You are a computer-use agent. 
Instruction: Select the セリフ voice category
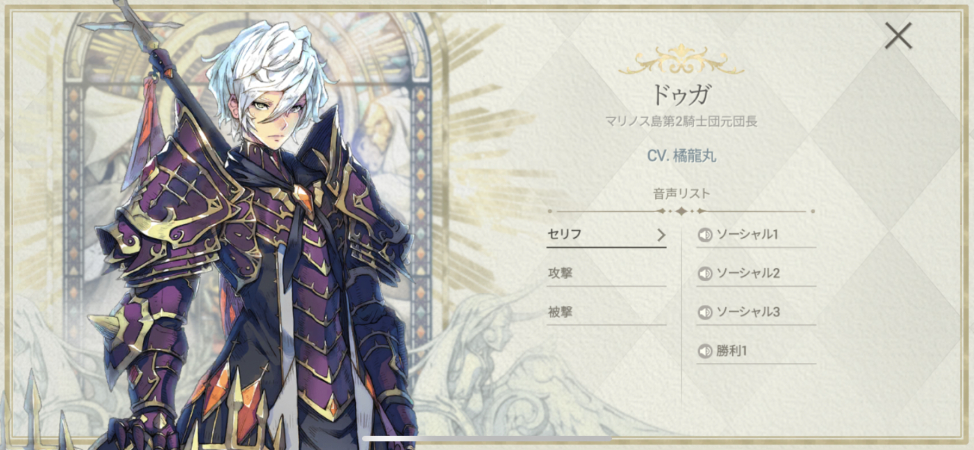[606, 235]
